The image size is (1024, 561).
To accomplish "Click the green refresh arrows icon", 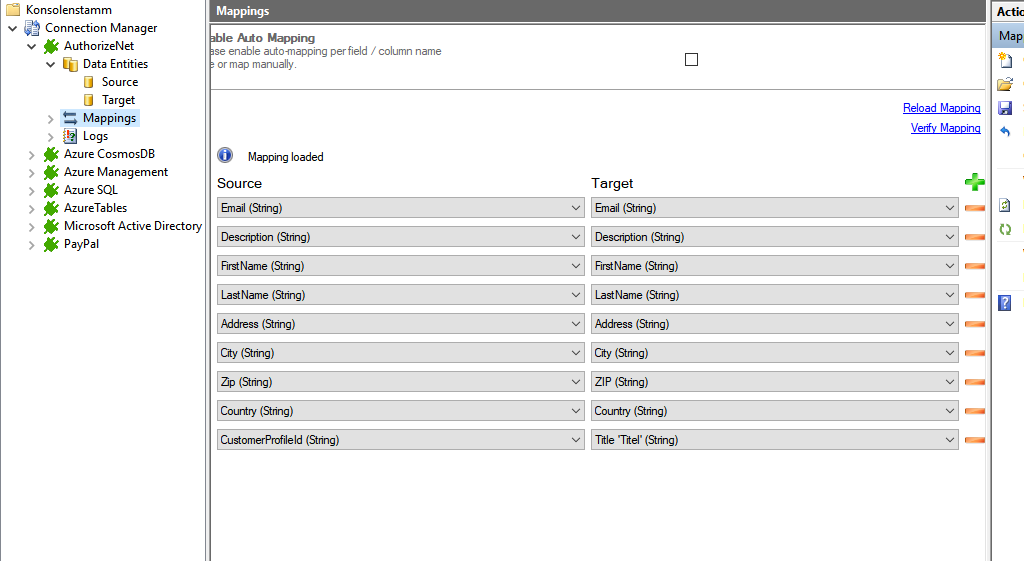I will coord(1005,229).
